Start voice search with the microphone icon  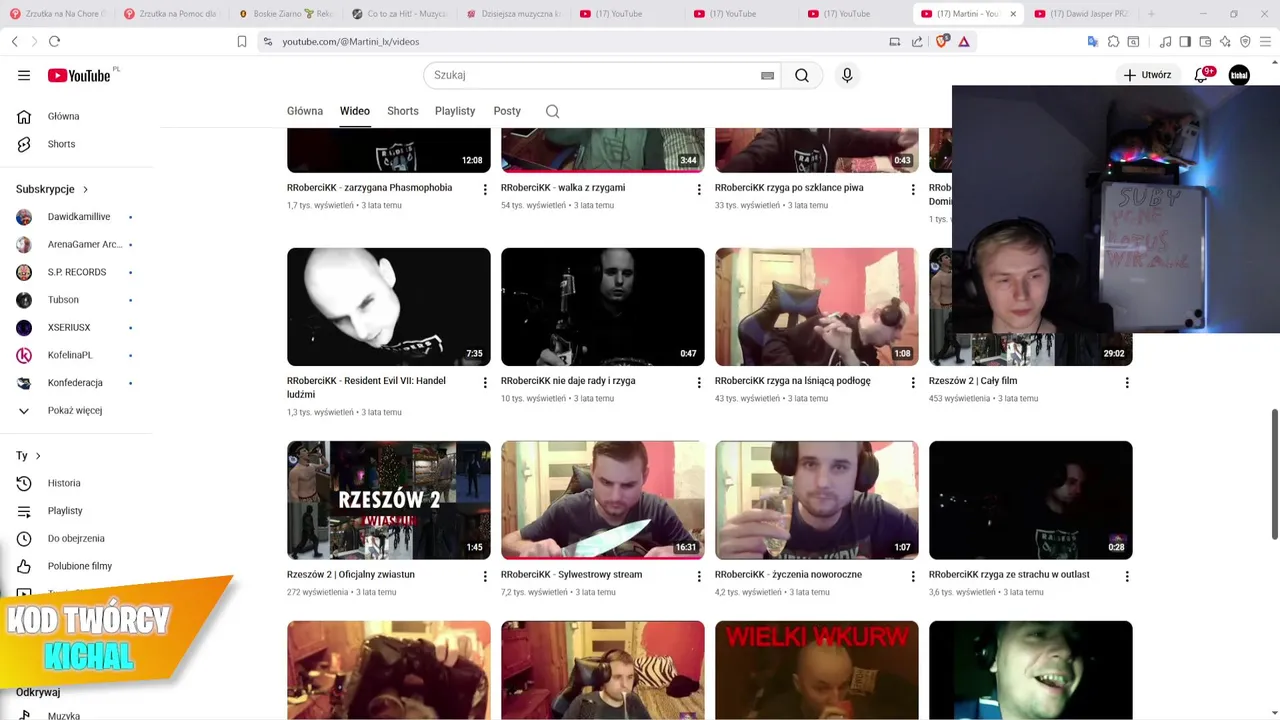(847, 75)
